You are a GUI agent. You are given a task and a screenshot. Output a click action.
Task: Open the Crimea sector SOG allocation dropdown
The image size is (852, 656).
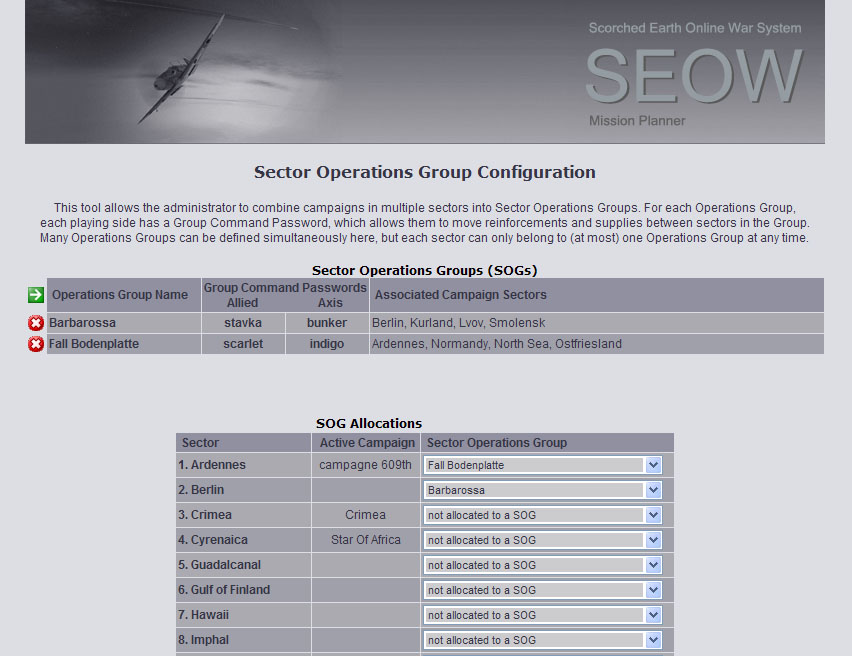click(543, 515)
